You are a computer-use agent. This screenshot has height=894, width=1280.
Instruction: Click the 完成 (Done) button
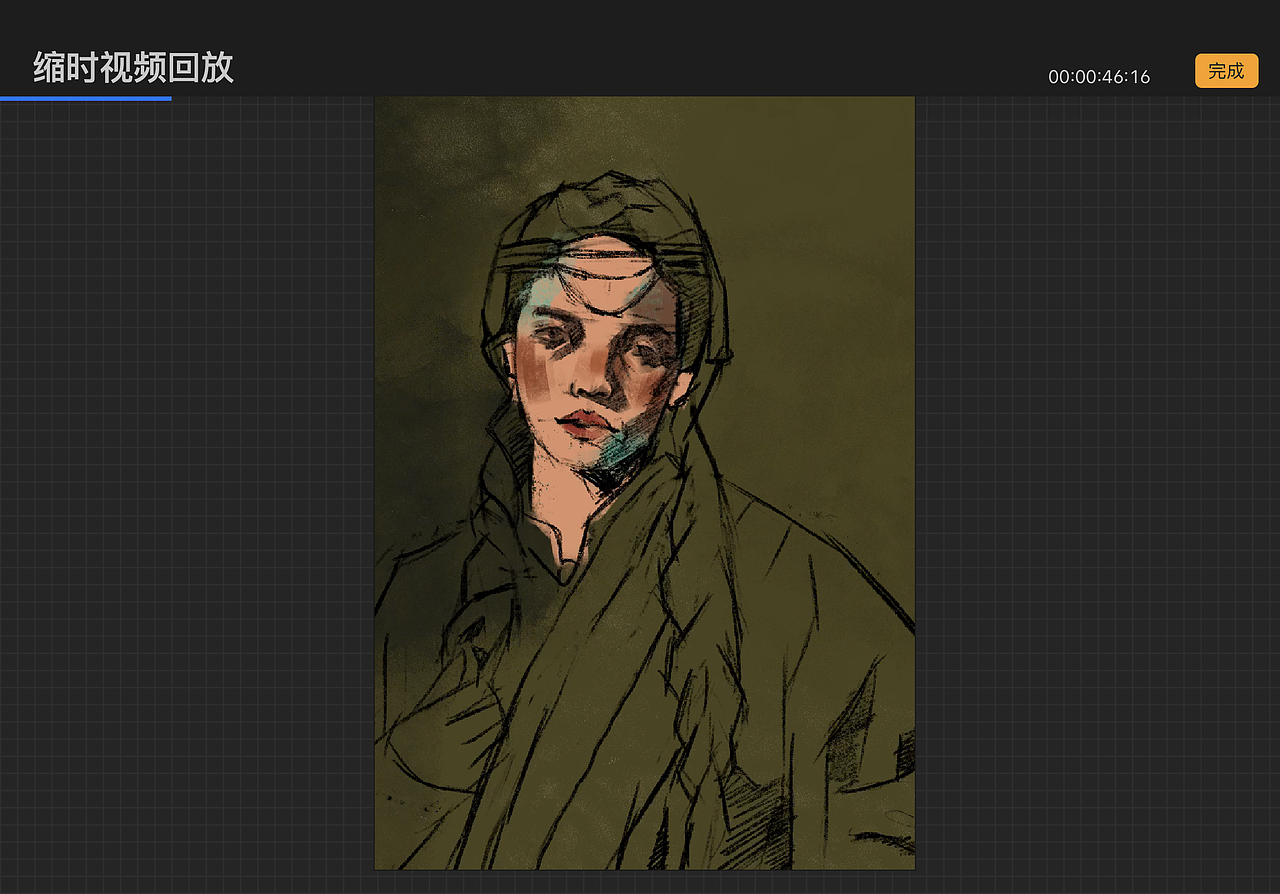(1226, 71)
